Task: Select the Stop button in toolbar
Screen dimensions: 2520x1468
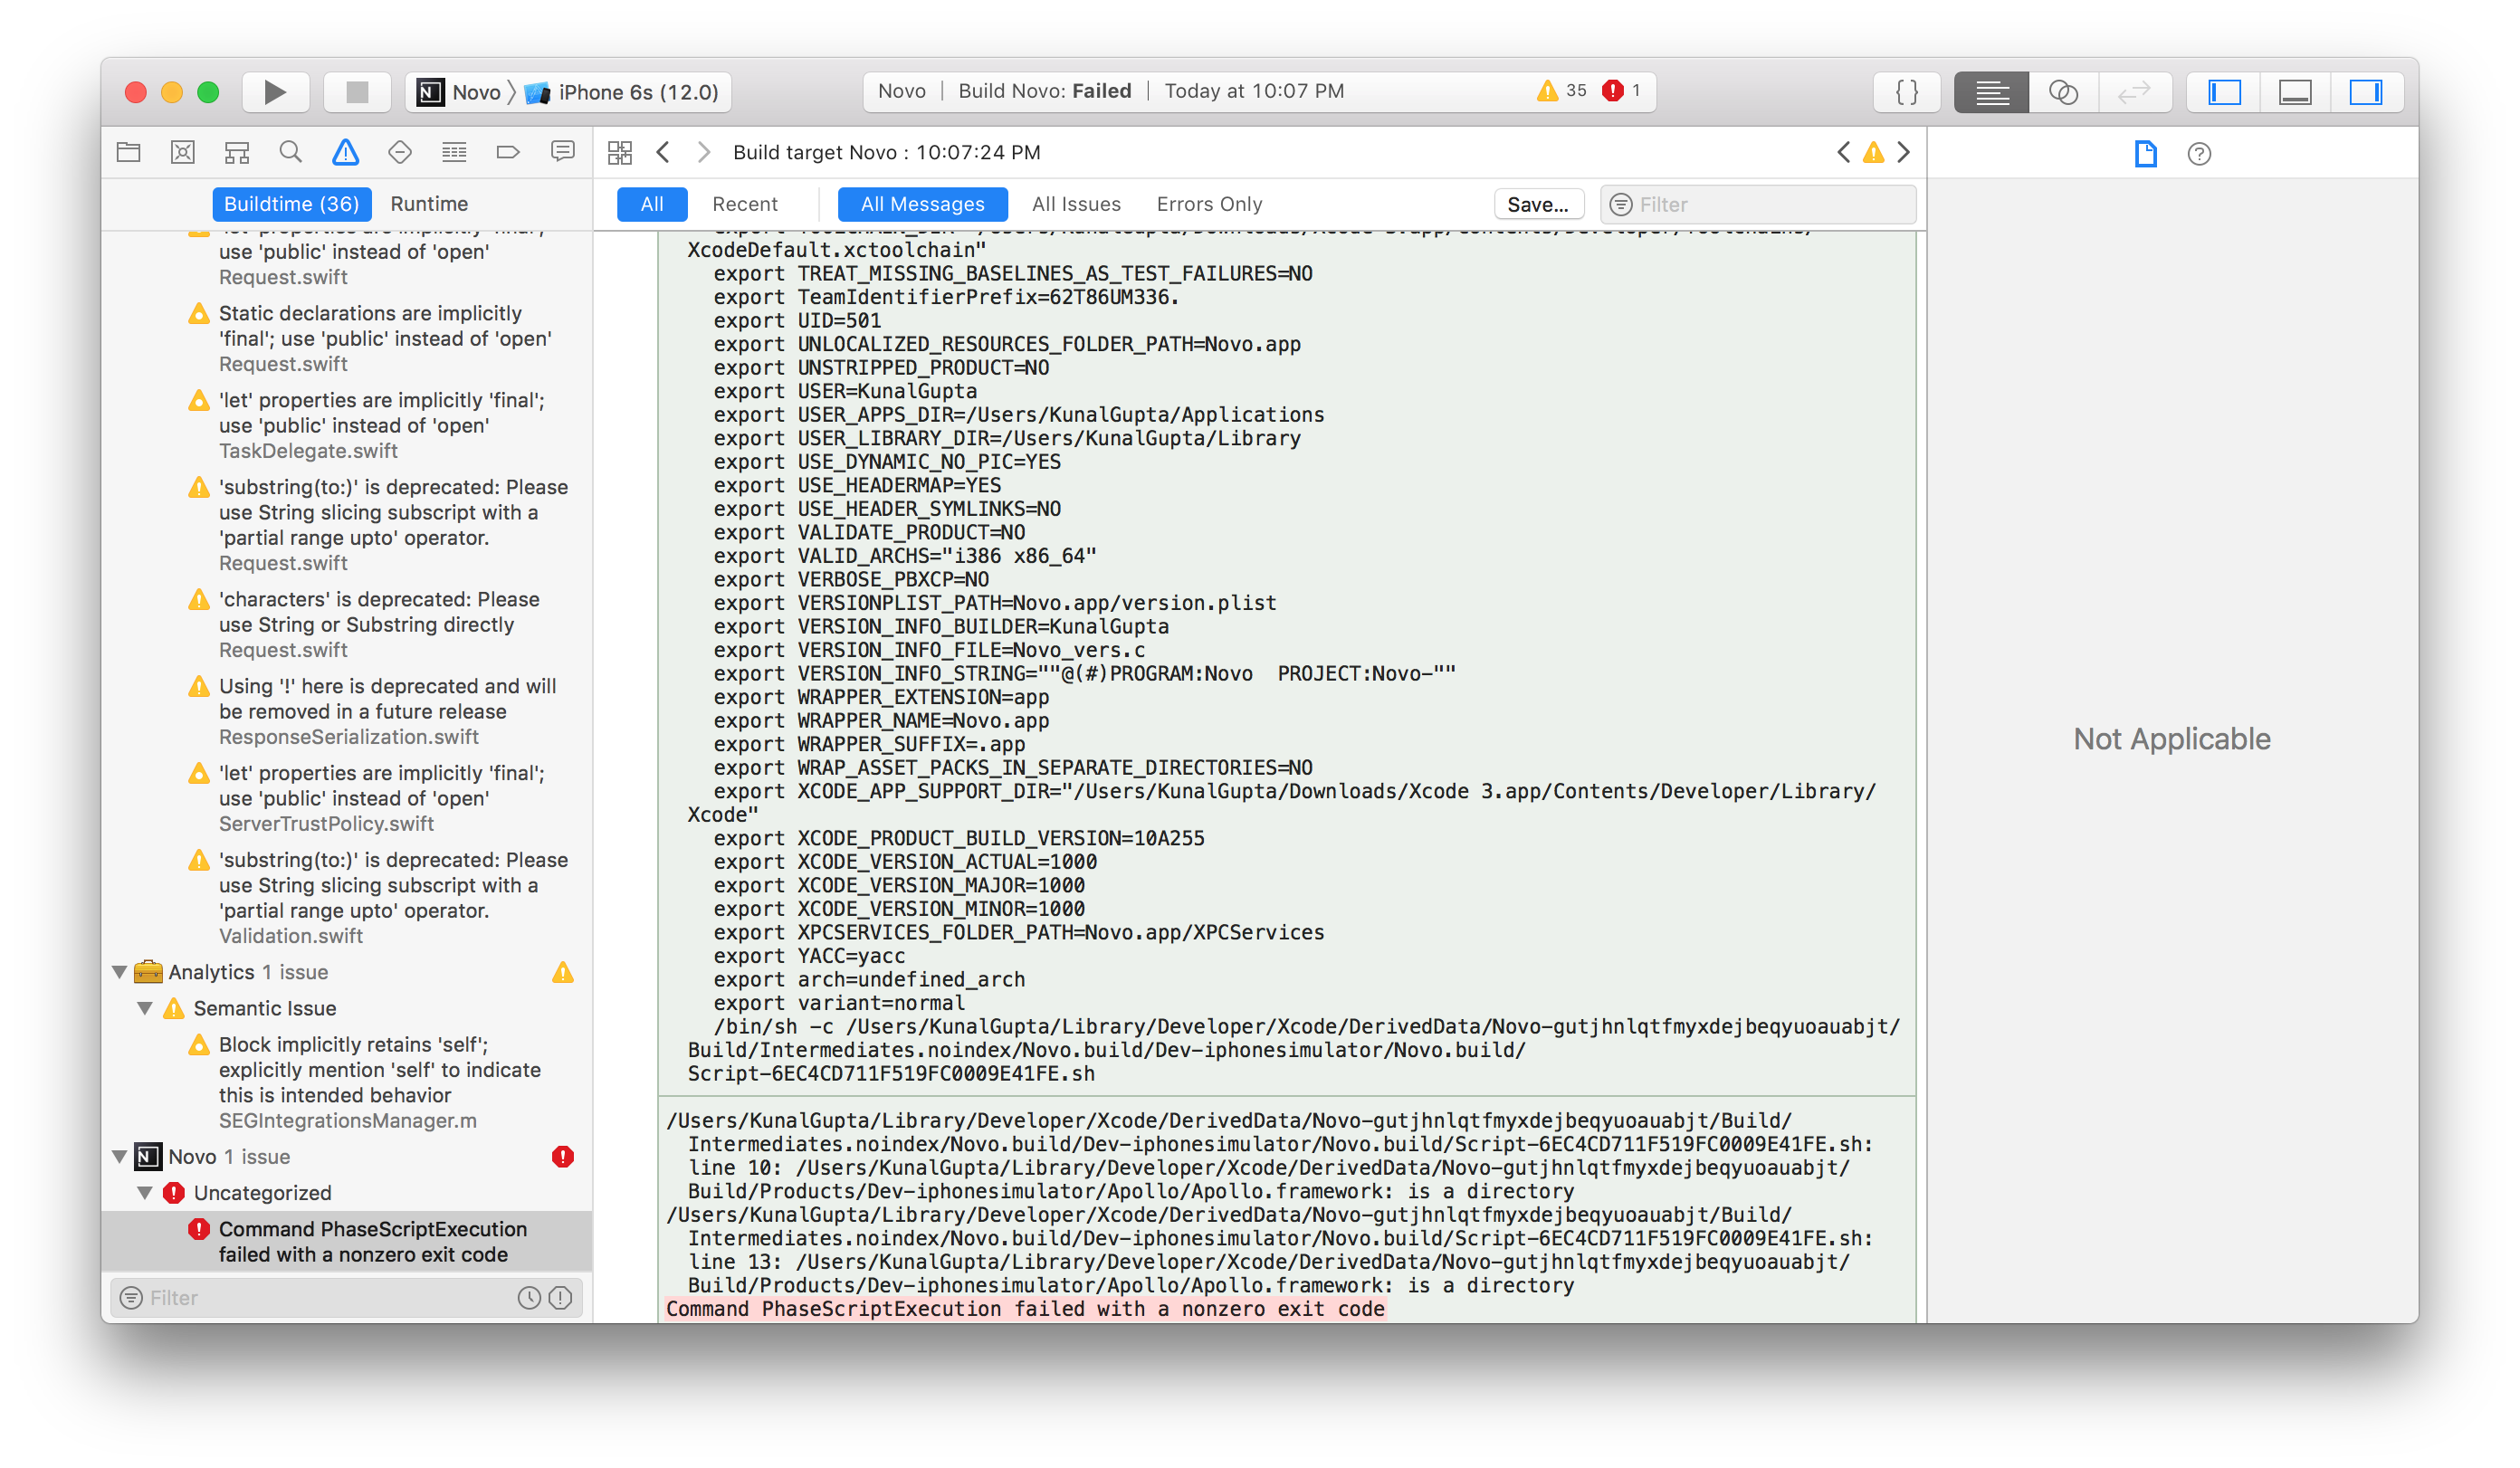Action: [353, 89]
